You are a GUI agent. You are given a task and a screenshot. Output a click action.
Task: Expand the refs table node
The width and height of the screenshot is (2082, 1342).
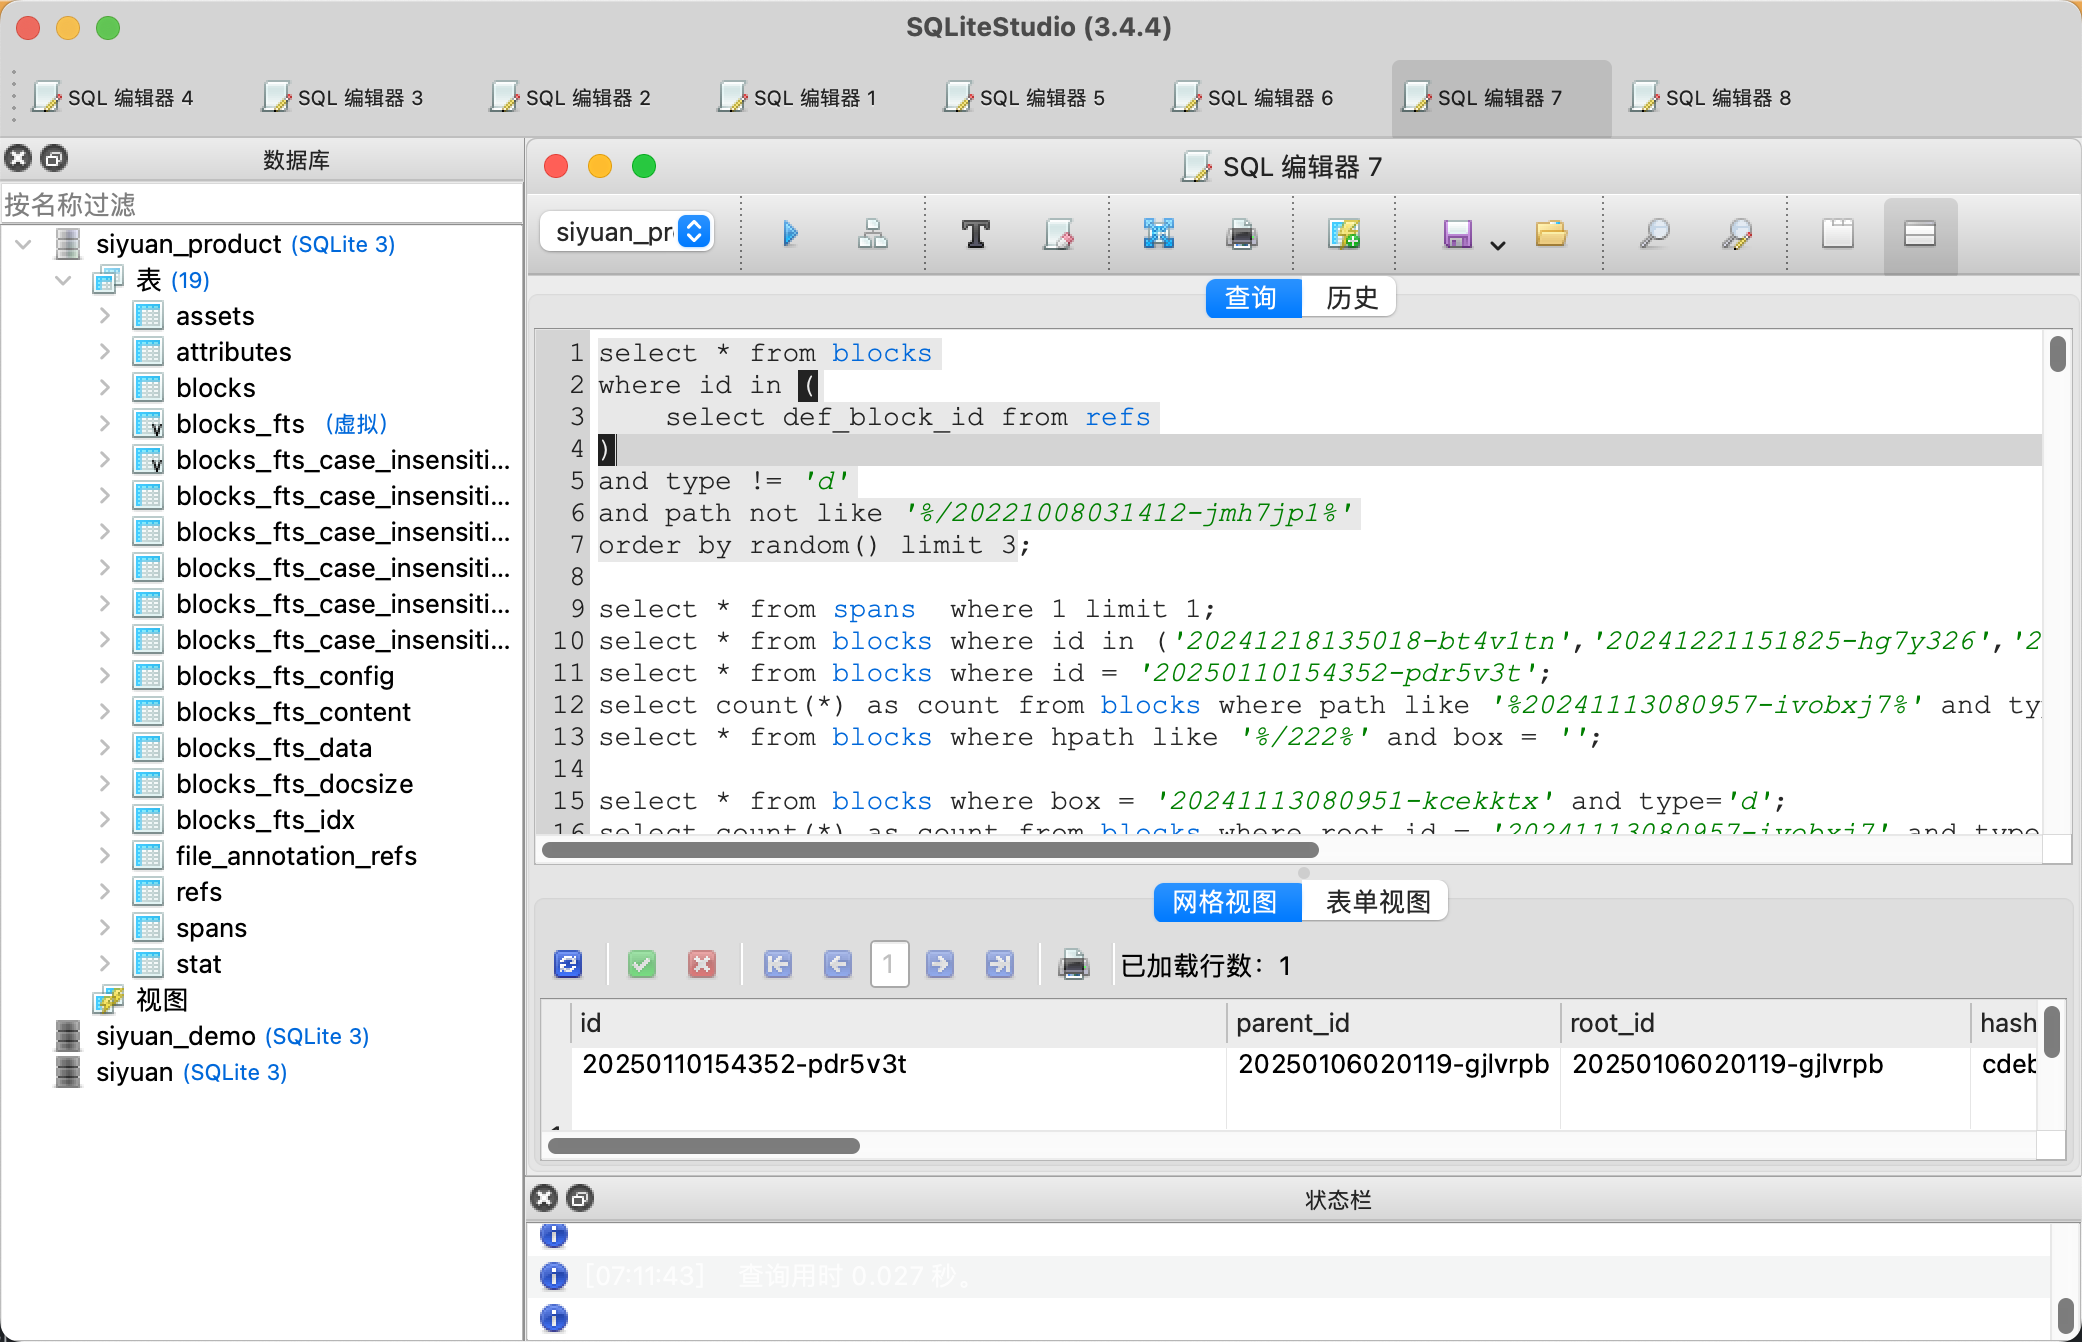(105, 892)
